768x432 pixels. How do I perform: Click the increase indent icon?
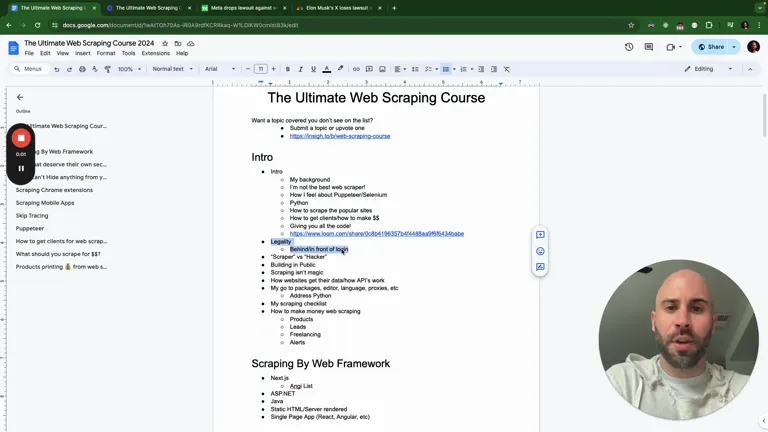pos(494,69)
